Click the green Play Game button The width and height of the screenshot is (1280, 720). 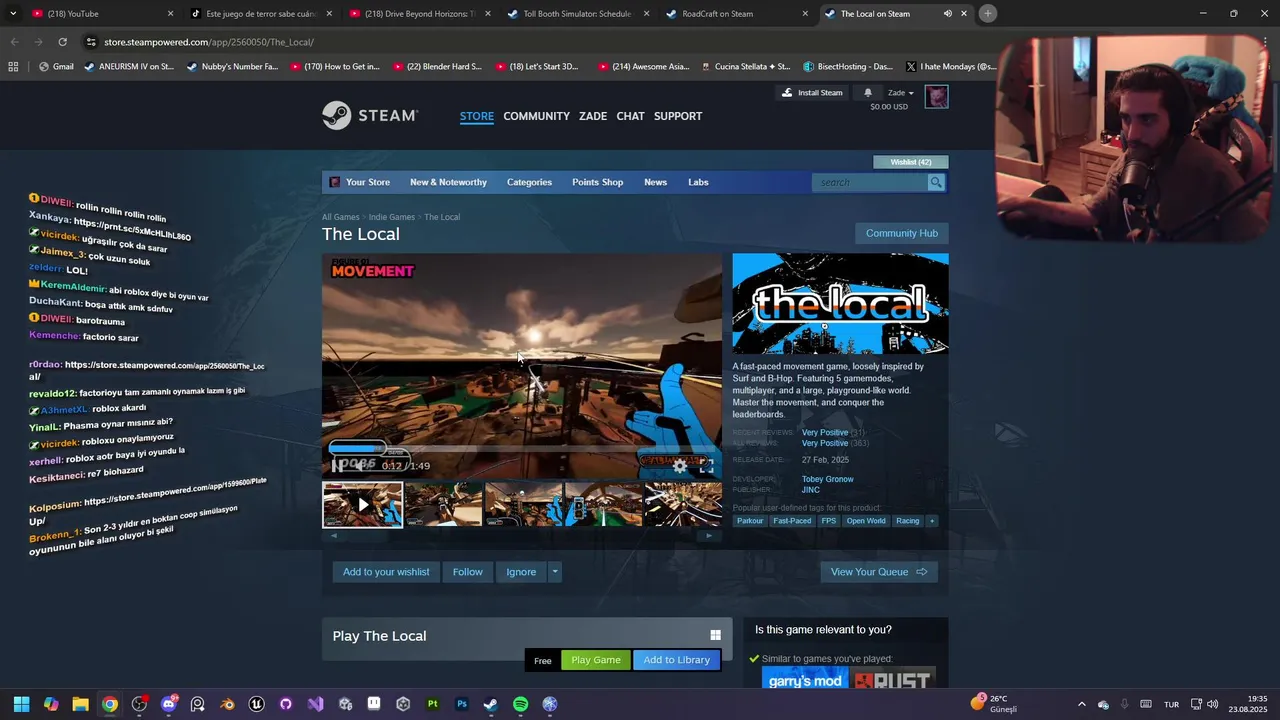point(596,660)
